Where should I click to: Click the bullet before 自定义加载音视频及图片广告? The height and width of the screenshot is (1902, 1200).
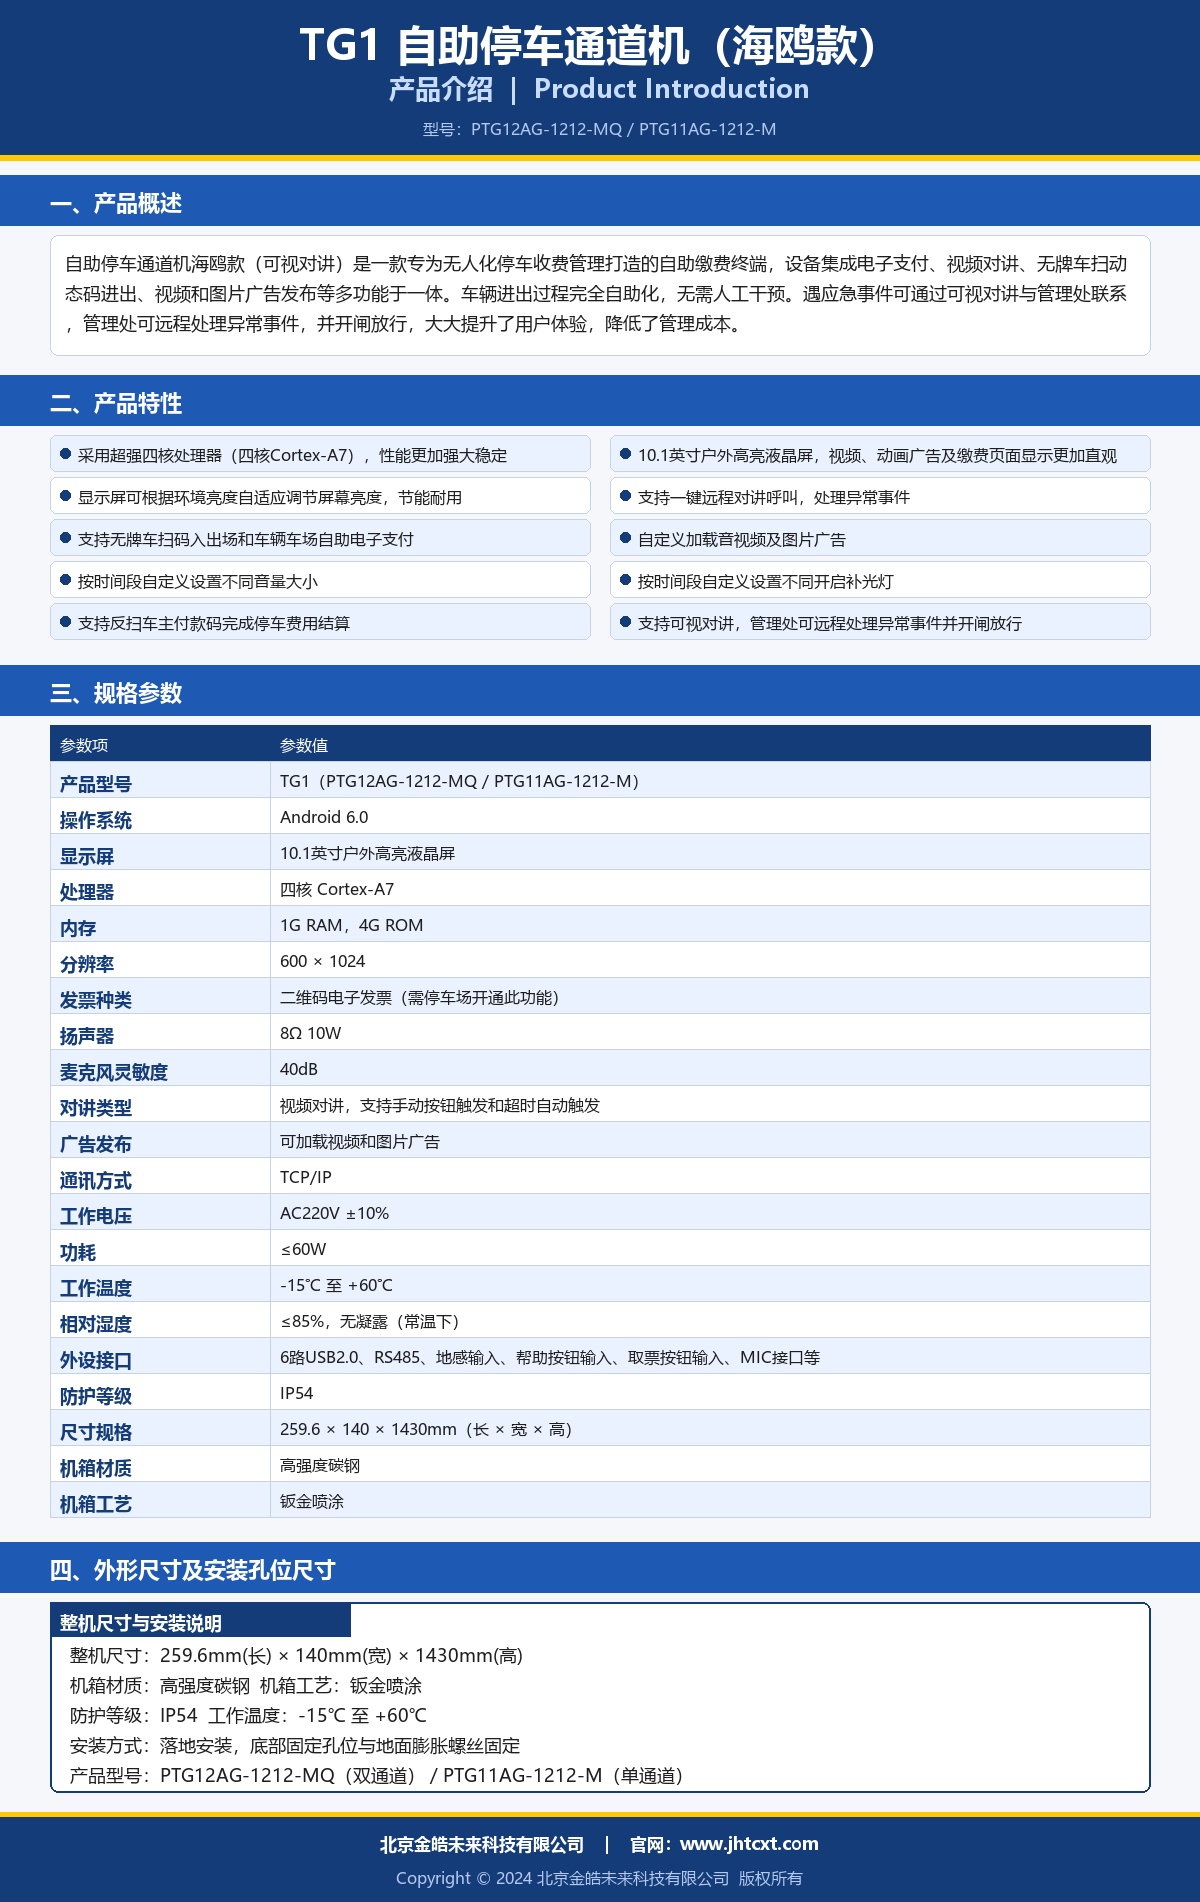tap(626, 538)
